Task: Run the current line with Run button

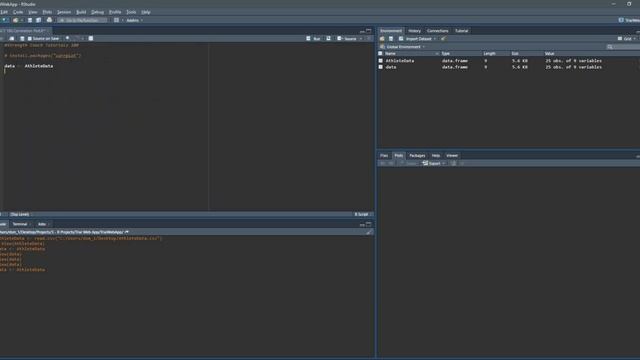Action: (x=313, y=38)
